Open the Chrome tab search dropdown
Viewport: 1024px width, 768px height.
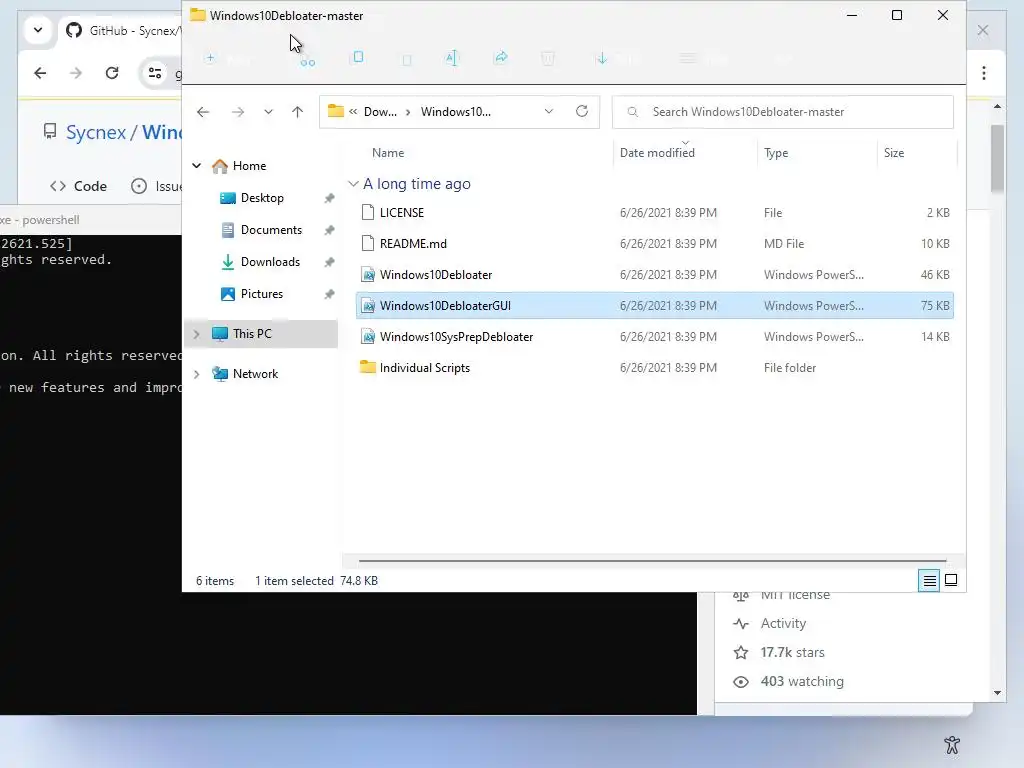tap(38, 30)
